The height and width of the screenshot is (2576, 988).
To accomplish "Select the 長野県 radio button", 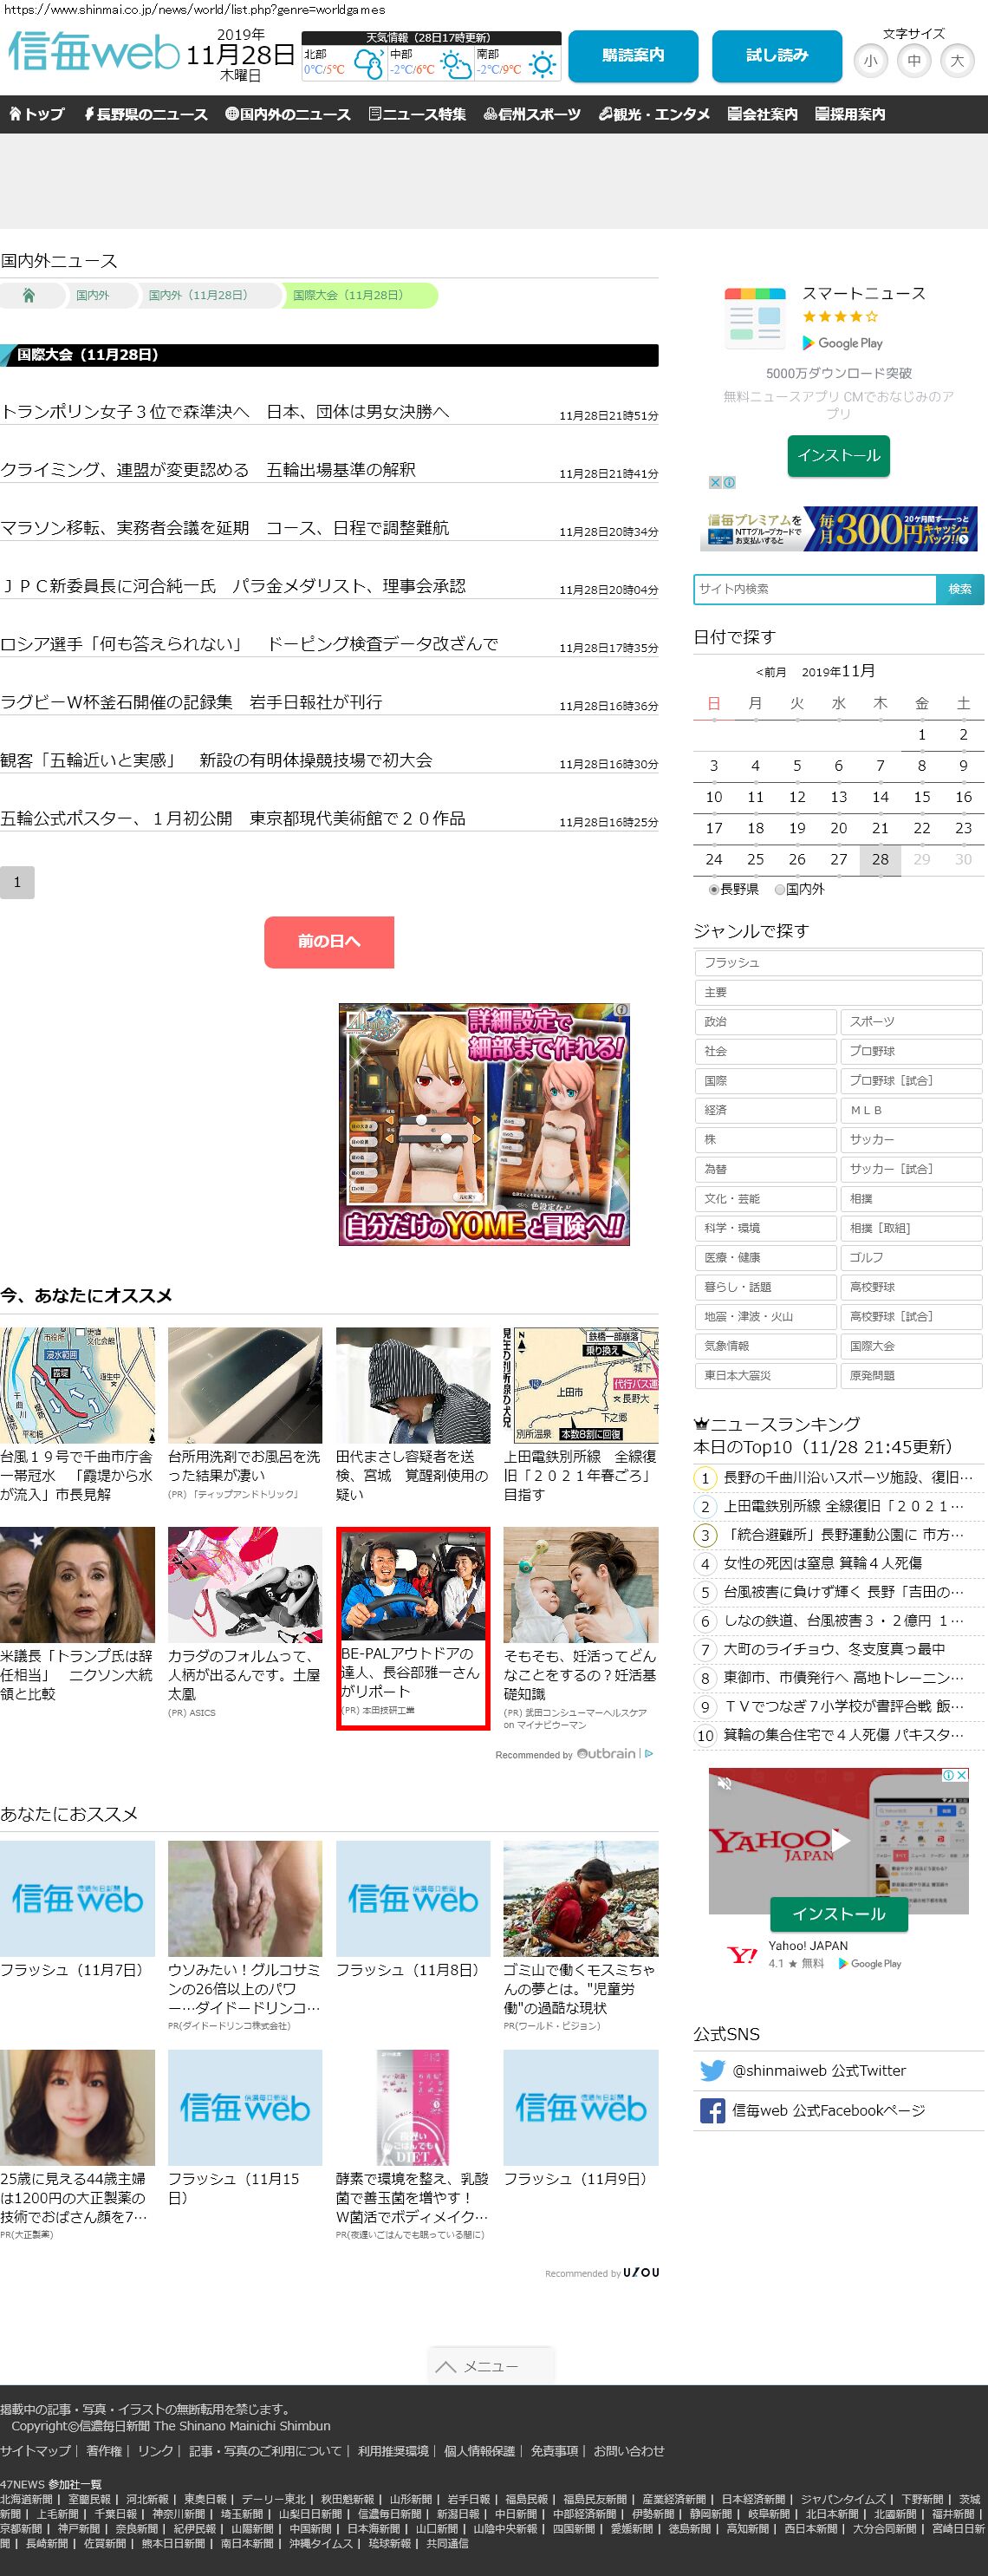I will click(x=714, y=889).
